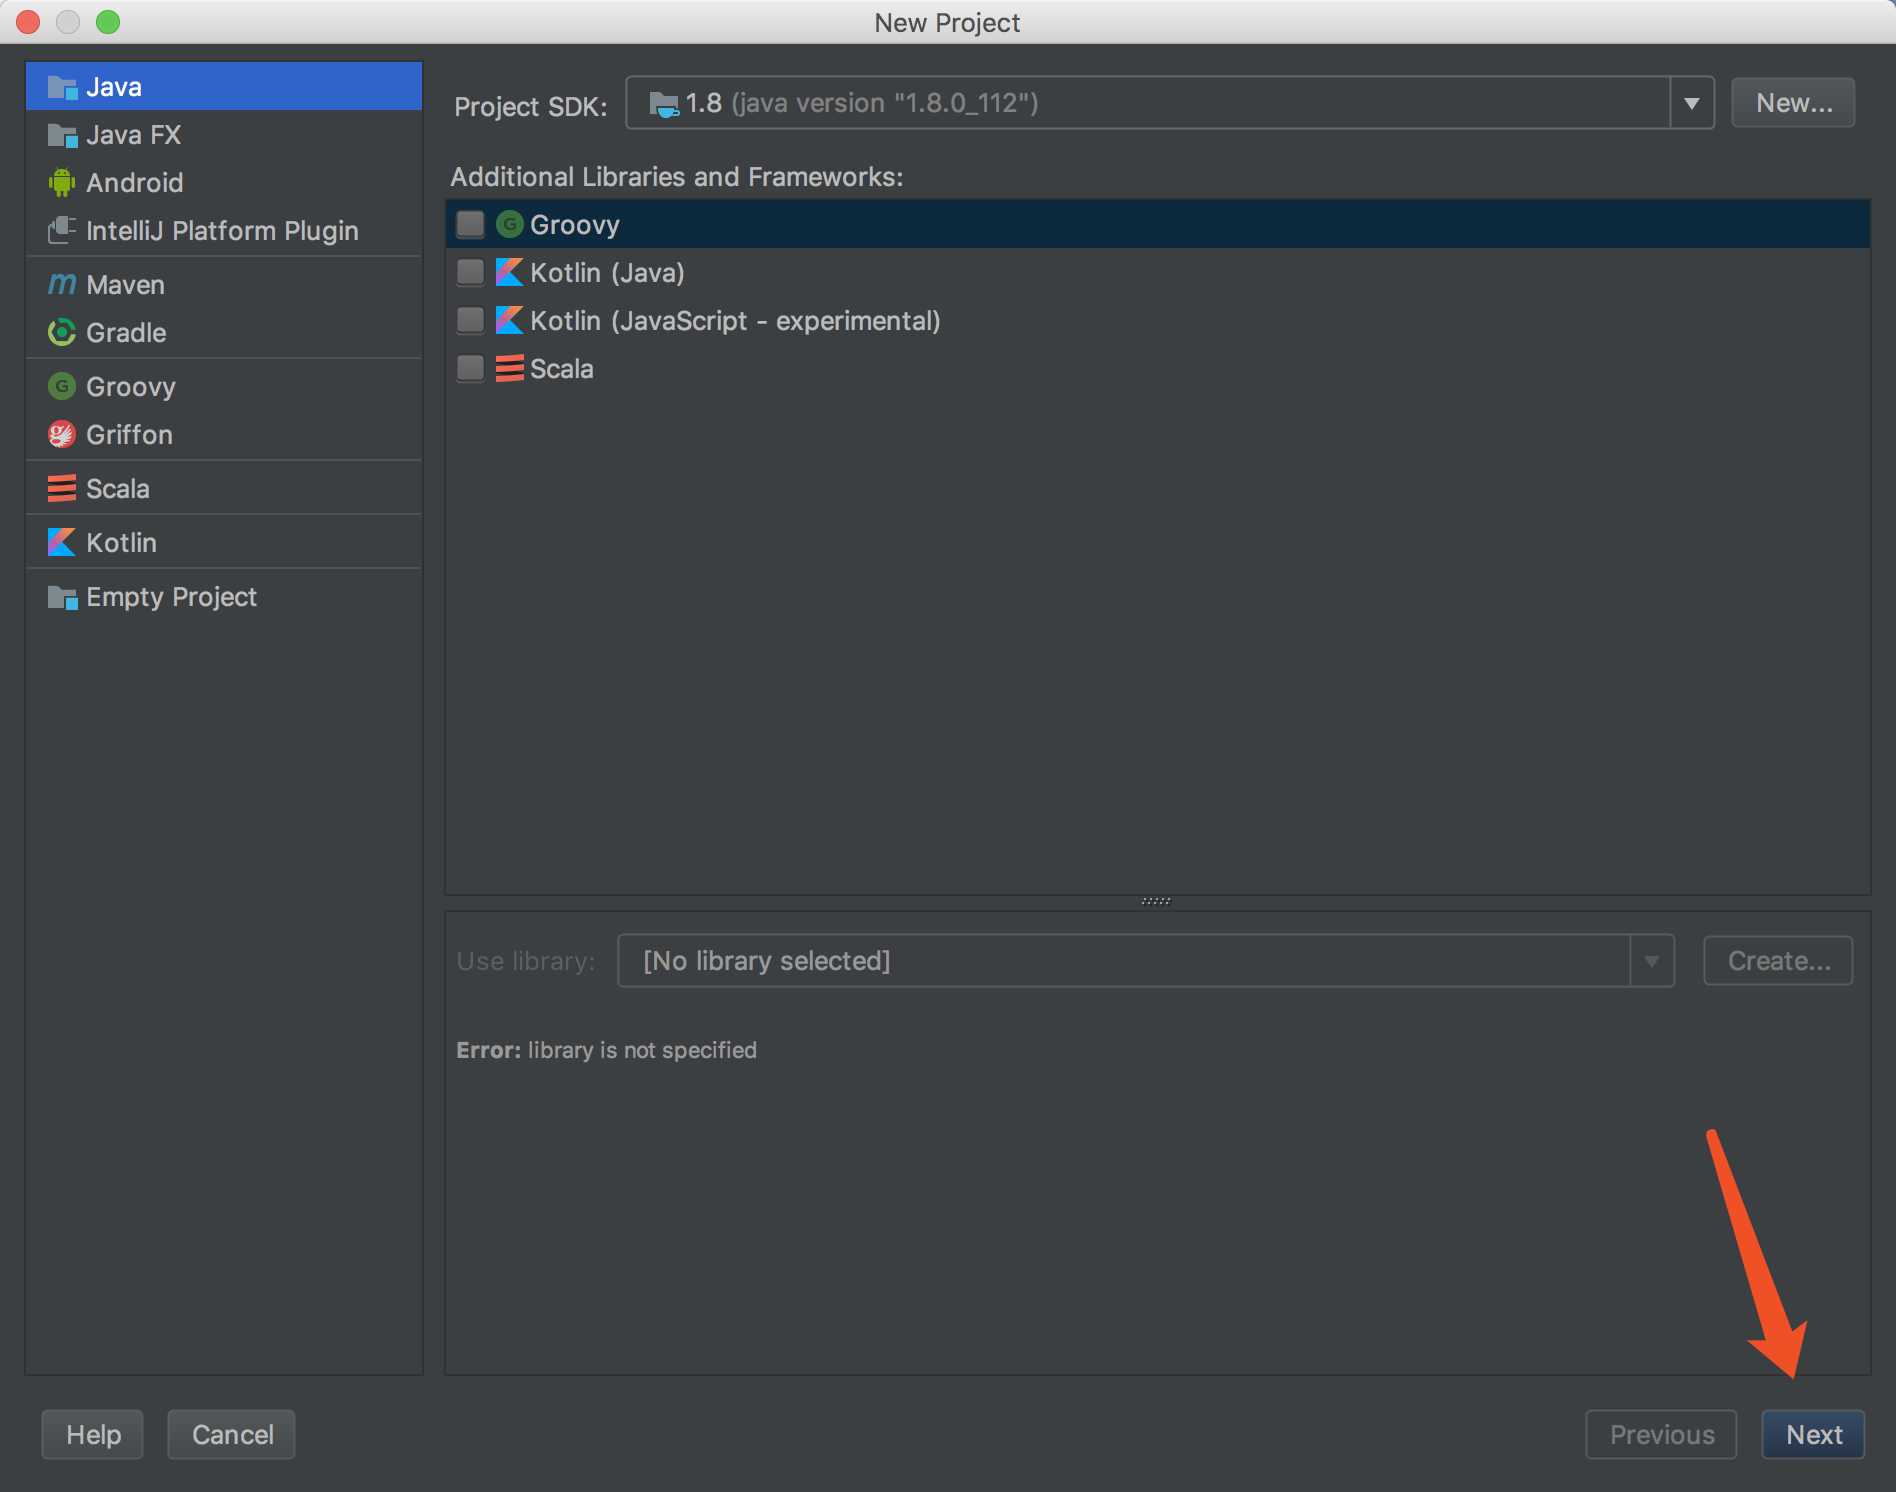
Task: Click the Maven 'm' icon
Action: pyautogui.click(x=62, y=285)
